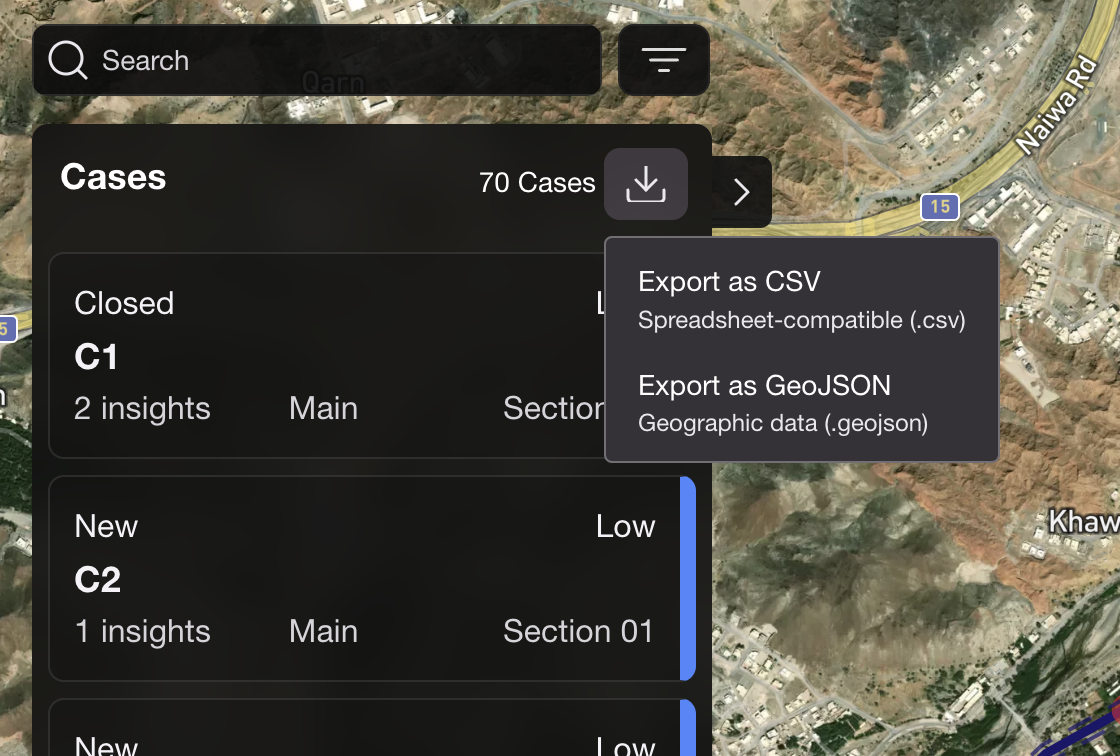The image size is (1120, 756).
Task: Click the magnifying glass search icon
Action: point(68,60)
